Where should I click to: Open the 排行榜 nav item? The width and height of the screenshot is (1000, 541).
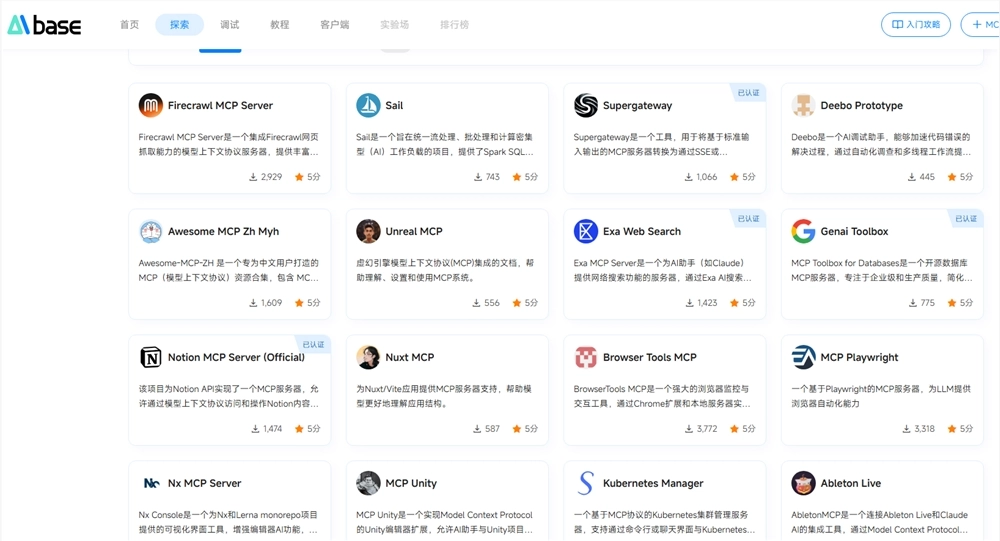pyautogui.click(x=455, y=24)
